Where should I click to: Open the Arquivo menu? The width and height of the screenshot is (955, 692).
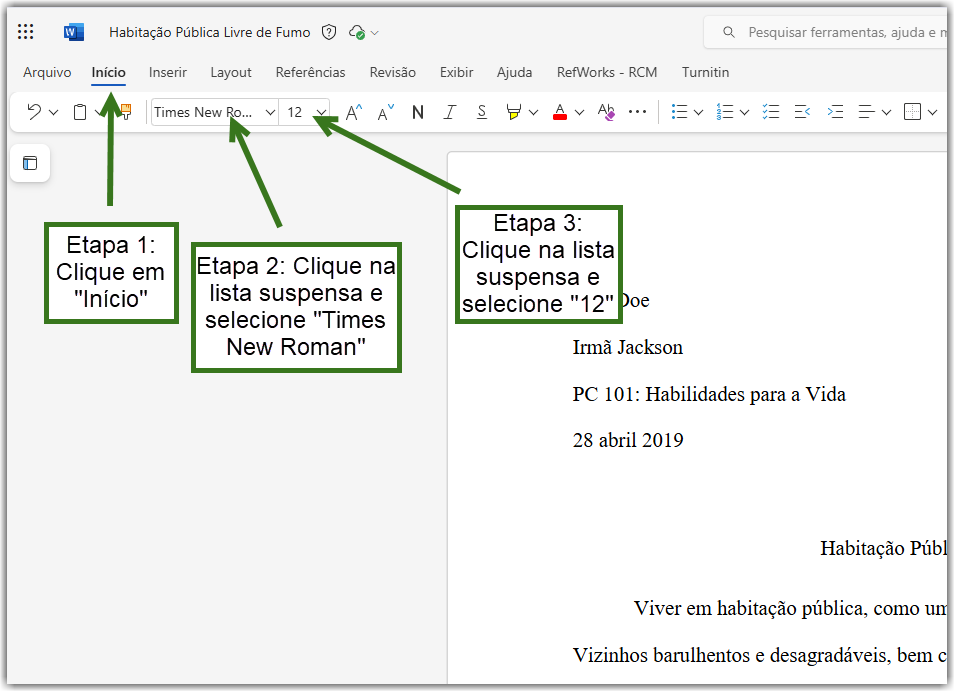click(47, 72)
